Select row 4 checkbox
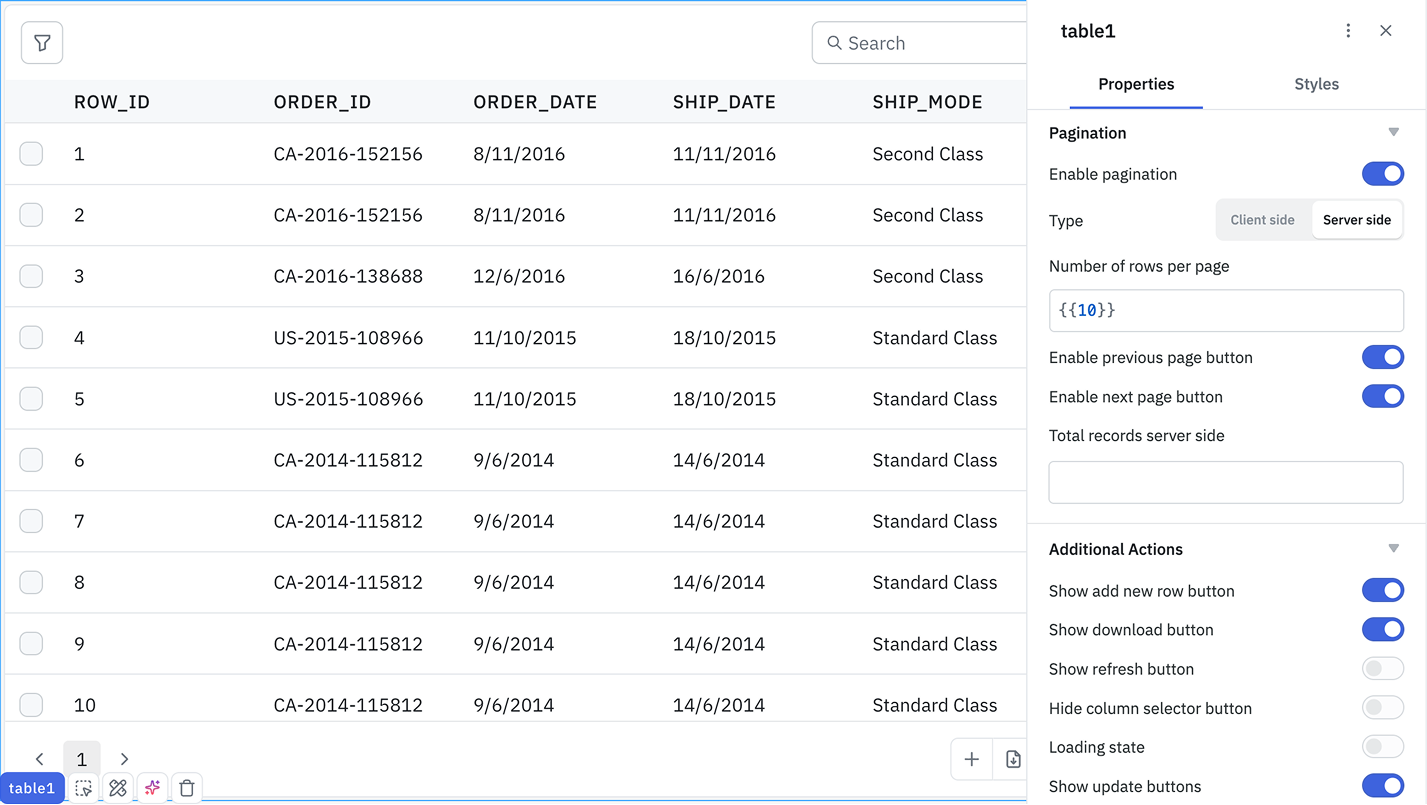 click(x=31, y=338)
